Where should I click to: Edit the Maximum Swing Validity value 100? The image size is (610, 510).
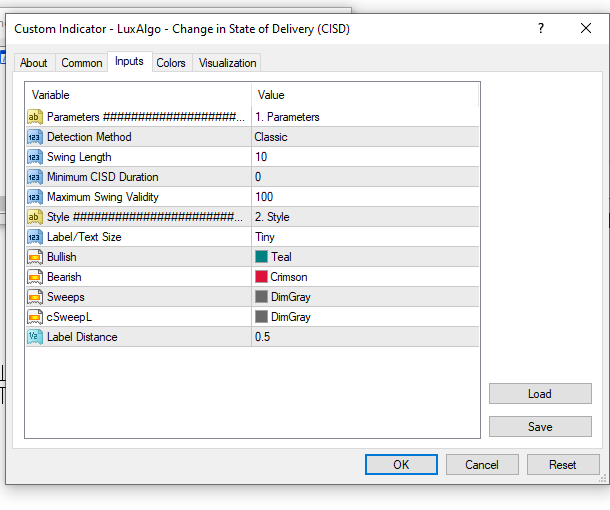[x=365, y=197]
